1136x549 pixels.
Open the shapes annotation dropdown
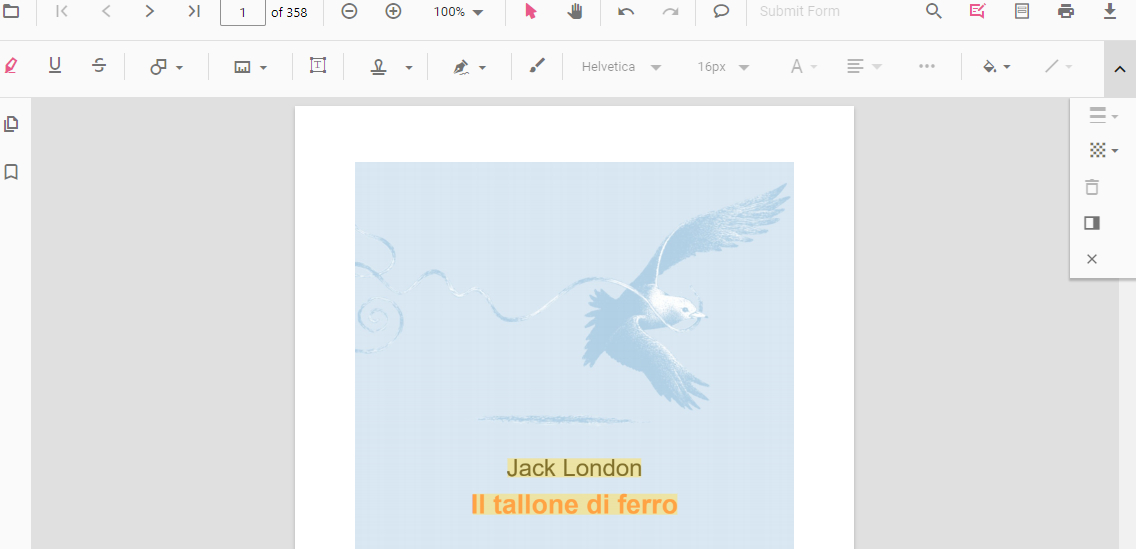point(167,67)
